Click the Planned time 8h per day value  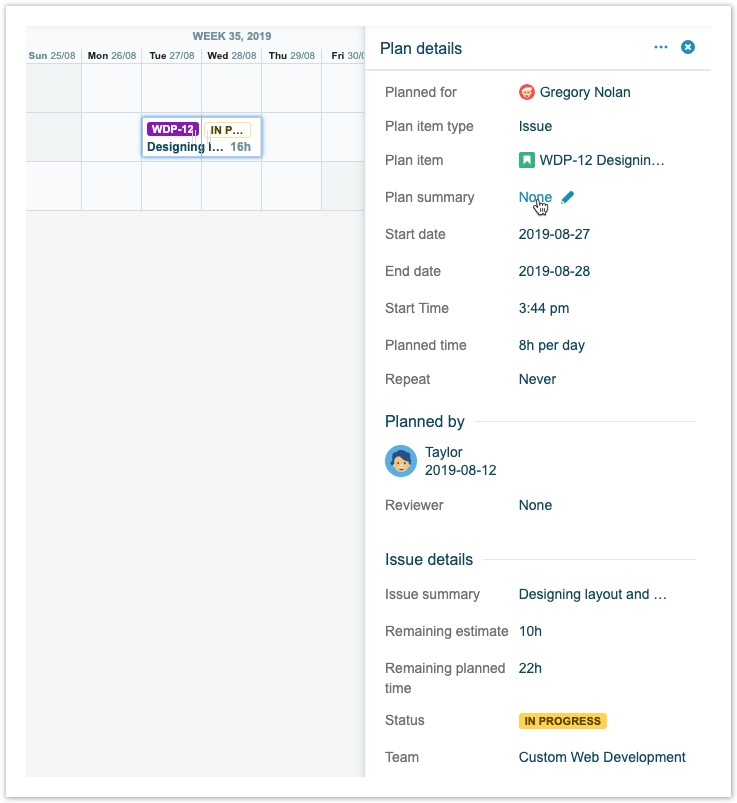(551, 345)
